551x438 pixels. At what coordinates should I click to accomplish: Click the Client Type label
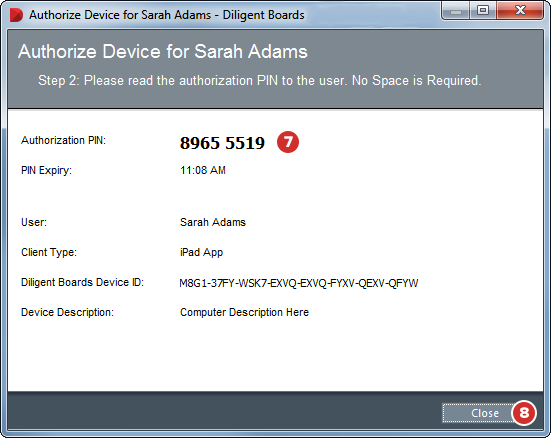[49, 252]
